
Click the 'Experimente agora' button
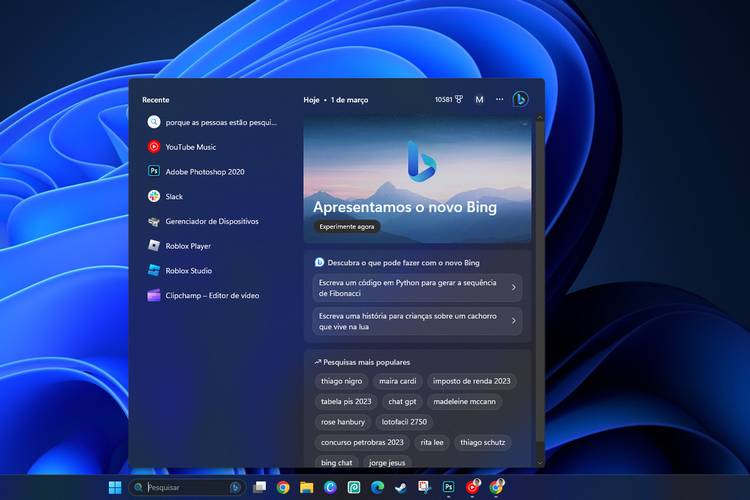[x=347, y=227]
